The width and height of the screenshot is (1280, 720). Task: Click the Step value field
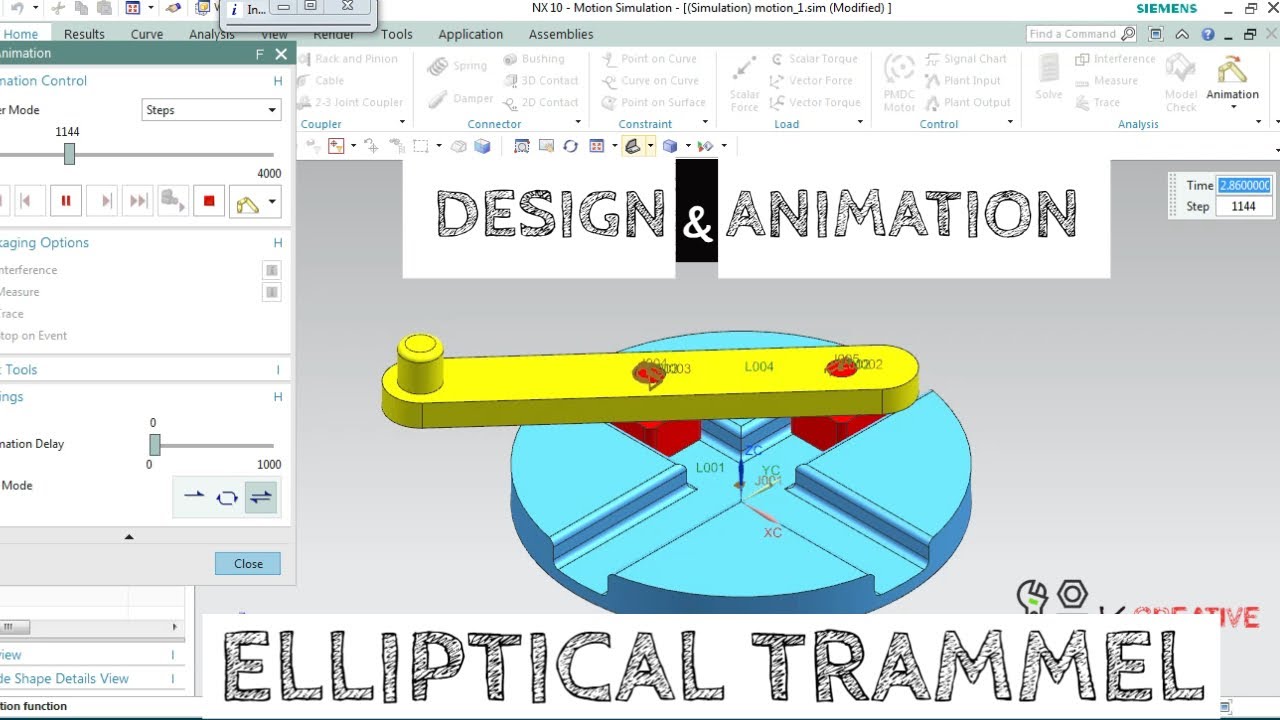[1244, 206]
